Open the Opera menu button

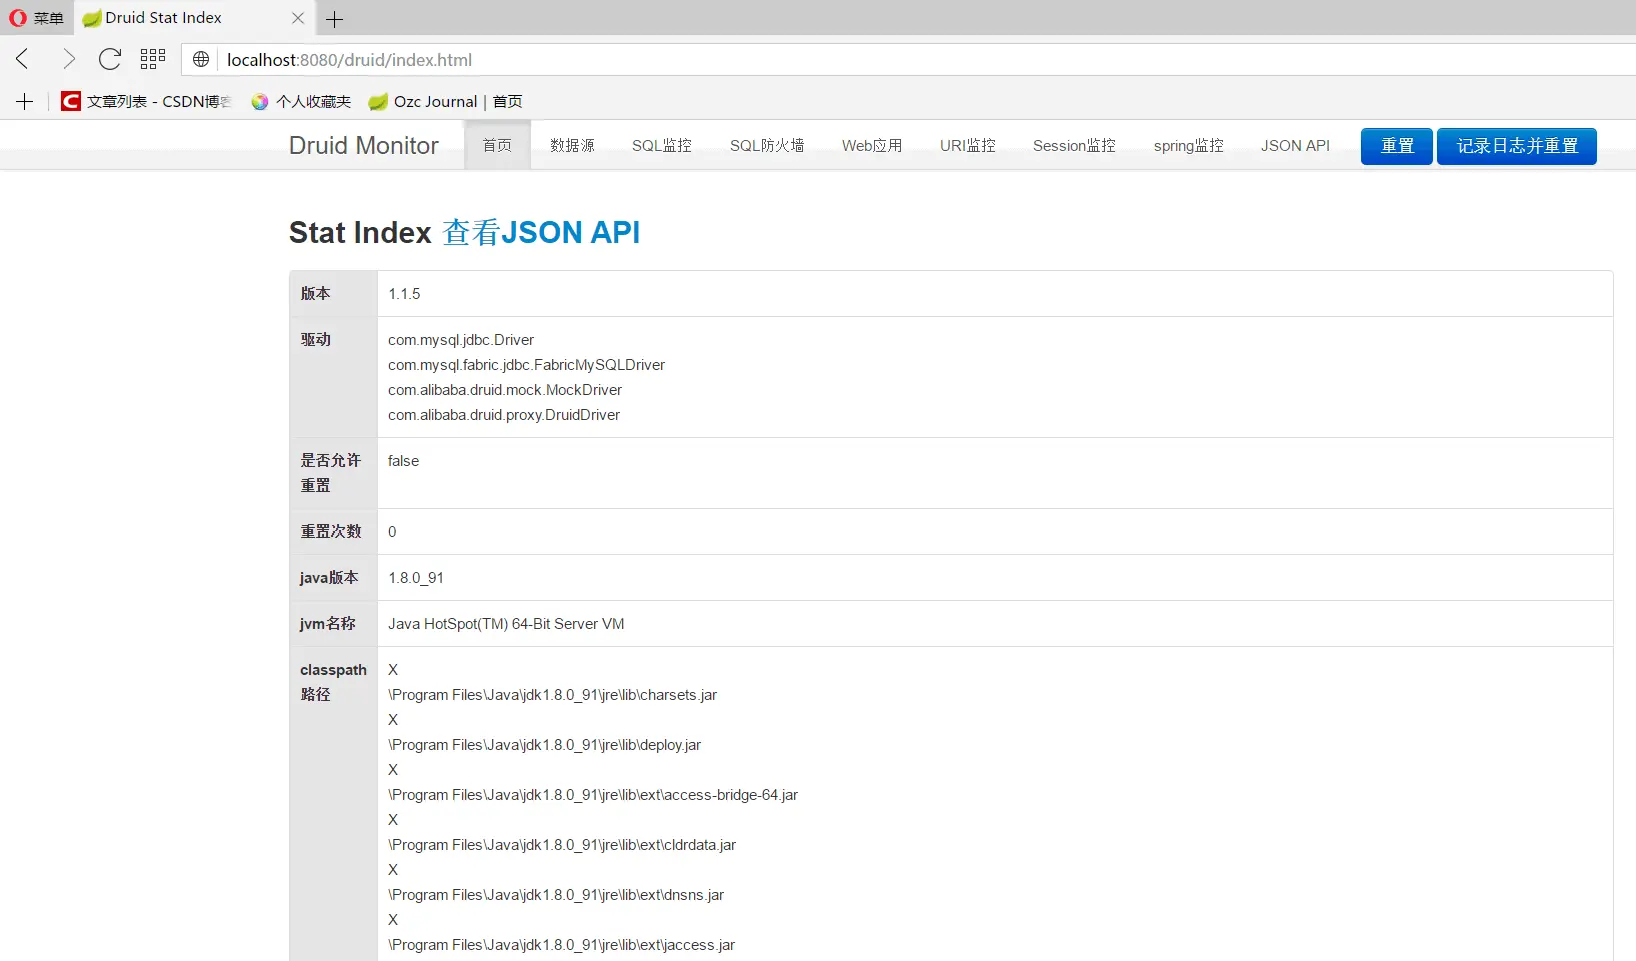(x=36, y=18)
